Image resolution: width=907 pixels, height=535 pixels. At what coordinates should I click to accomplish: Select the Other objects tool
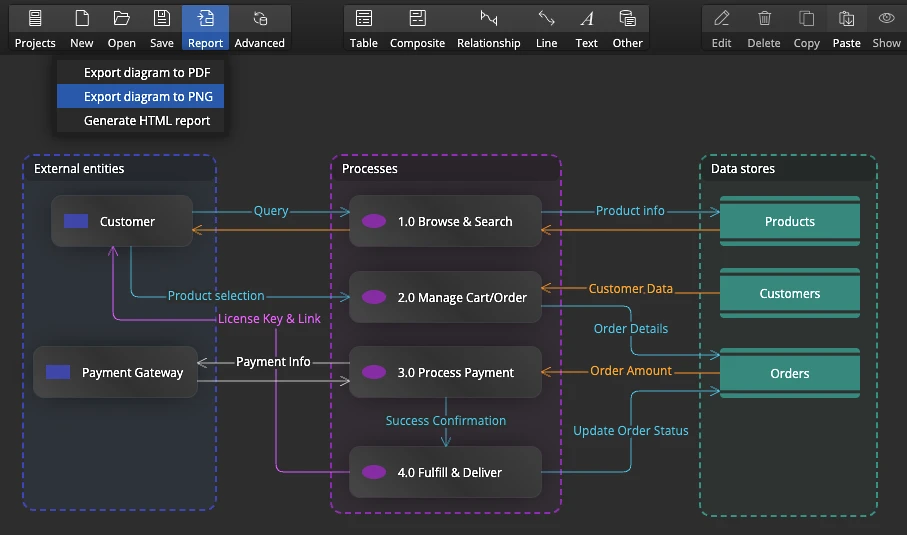(628, 28)
